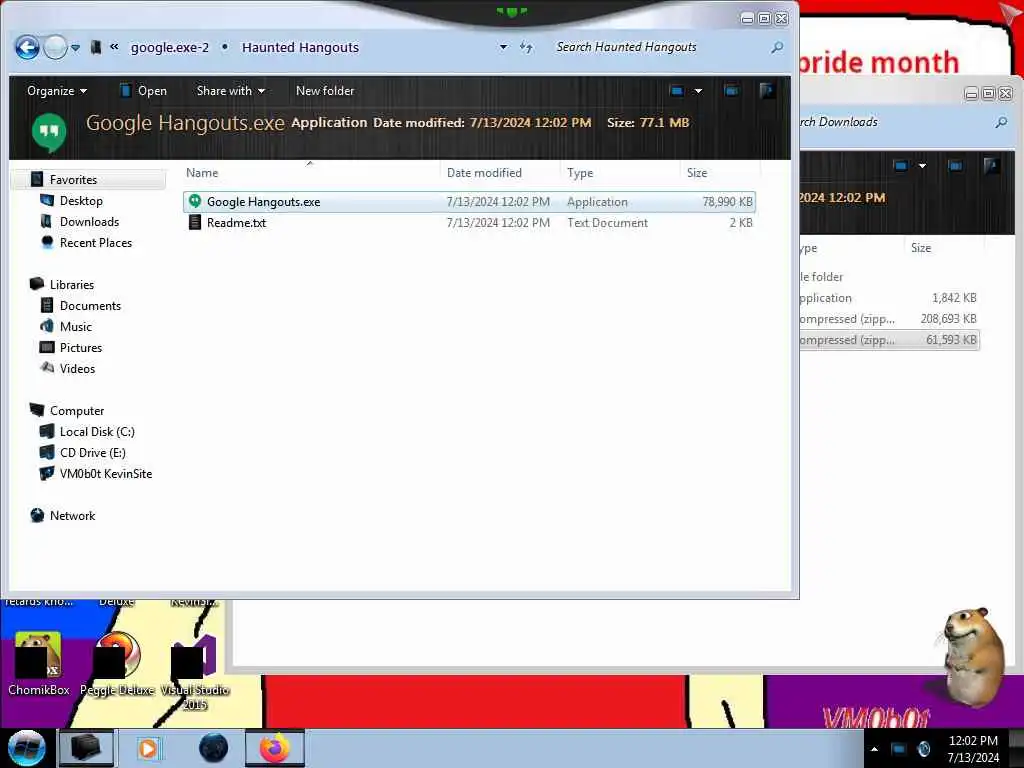Open CD Drive (E:)

(93, 453)
